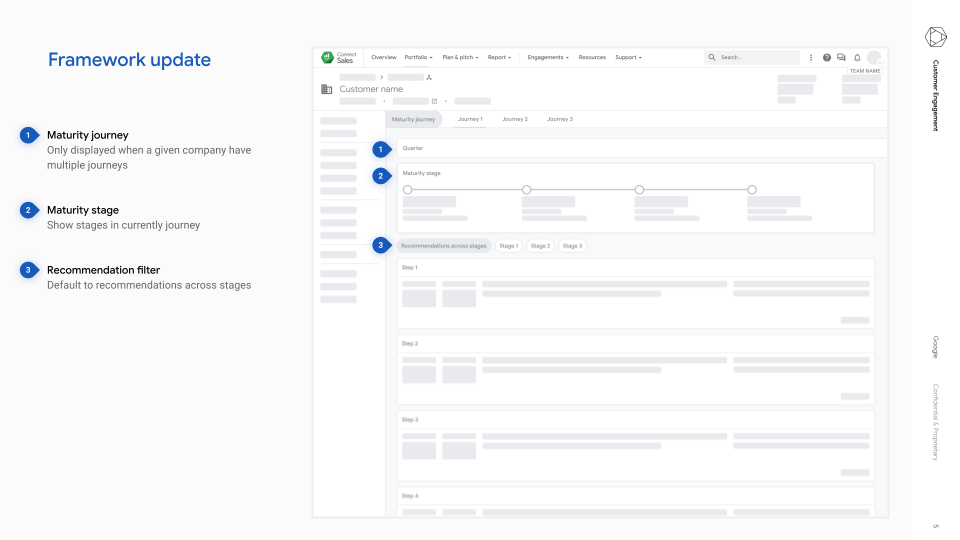Click the logo in the slide's top-right corner
The height and width of the screenshot is (540, 960).
[936, 37]
